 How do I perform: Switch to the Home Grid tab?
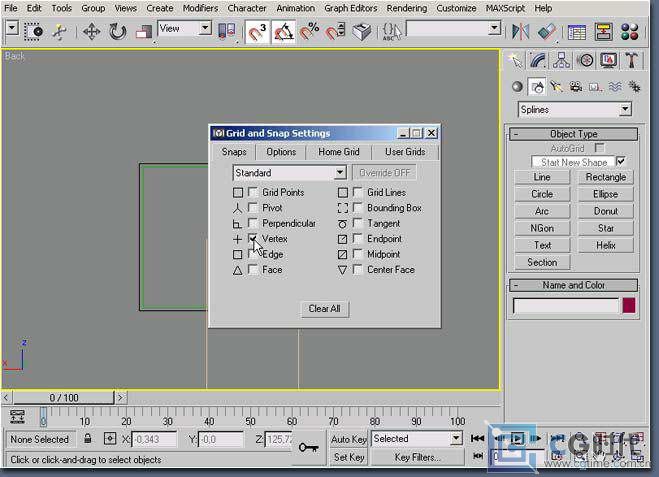pos(338,152)
